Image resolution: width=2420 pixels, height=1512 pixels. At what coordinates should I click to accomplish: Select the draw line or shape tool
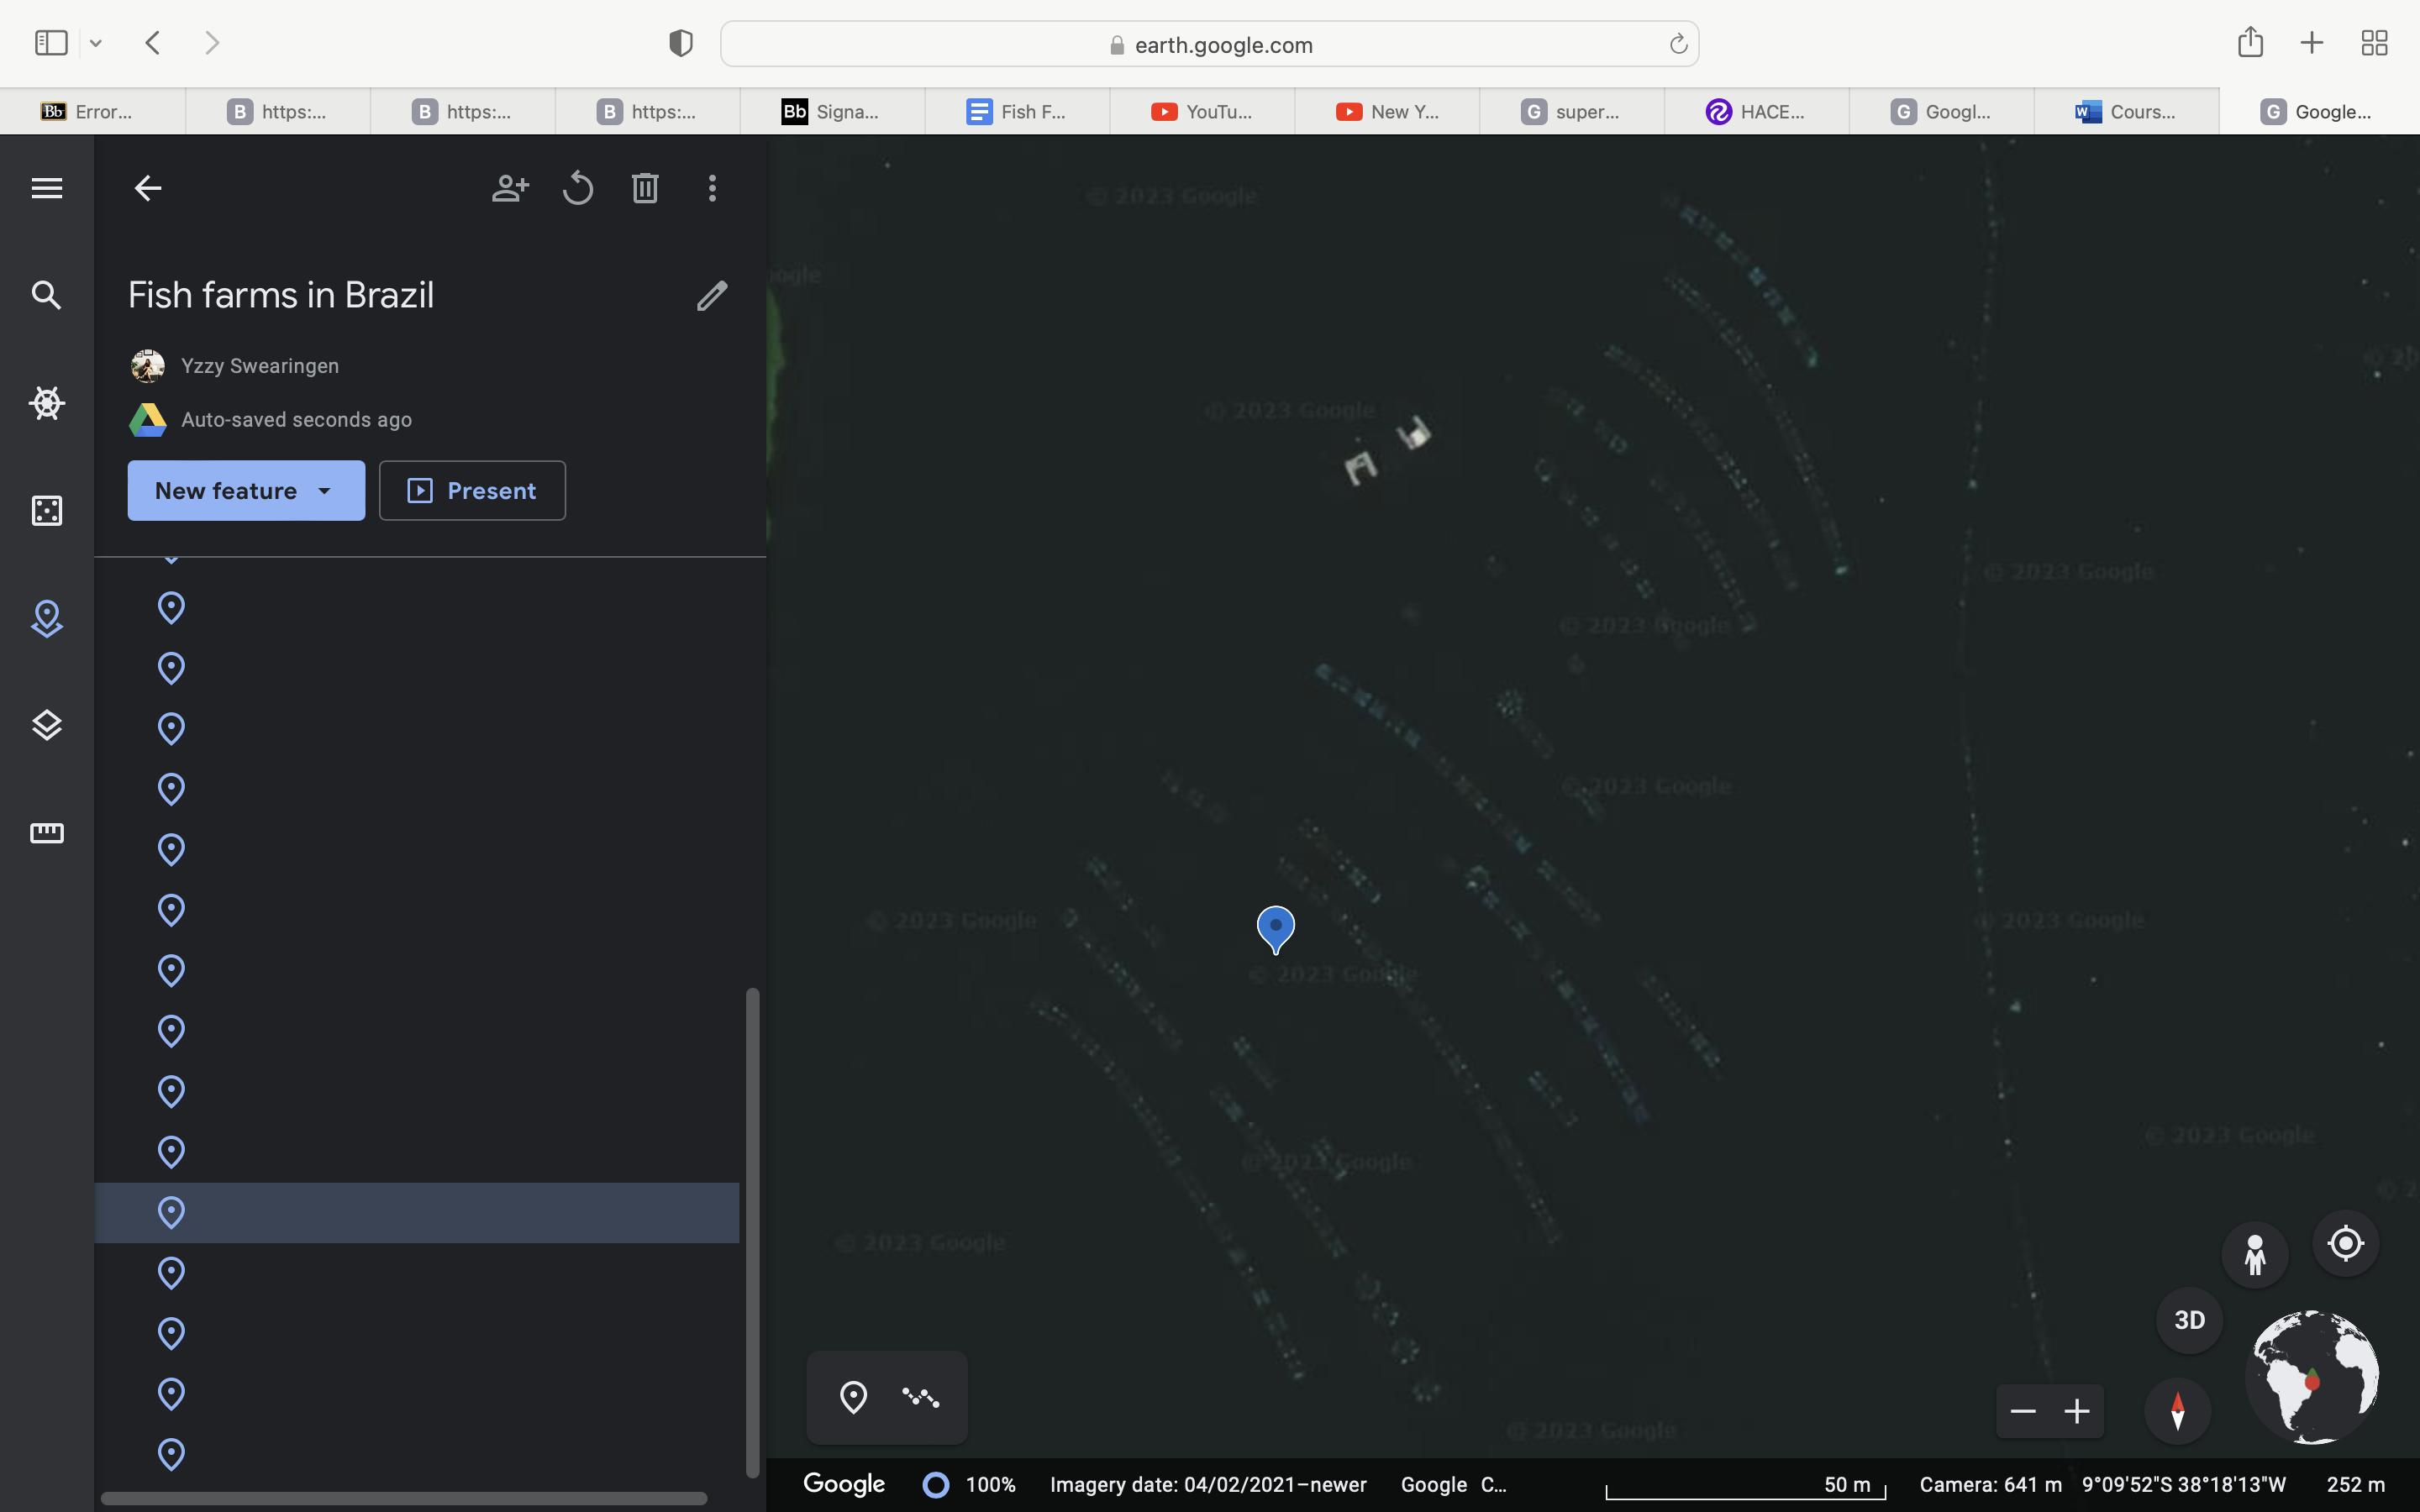pyautogui.click(x=921, y=1397)
